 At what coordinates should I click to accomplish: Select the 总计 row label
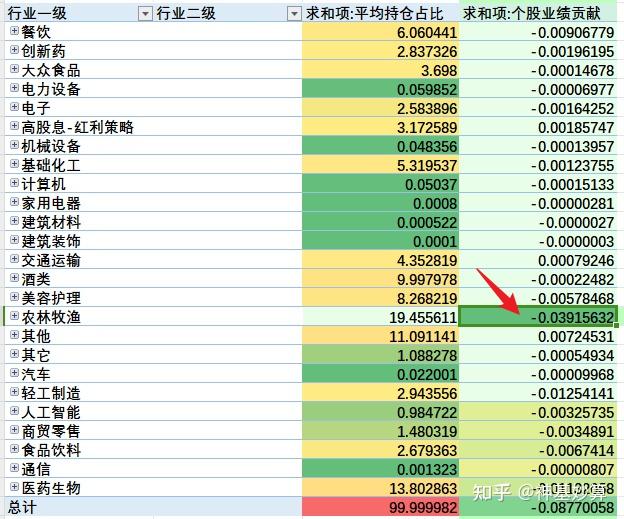click(x=22, y=507)
